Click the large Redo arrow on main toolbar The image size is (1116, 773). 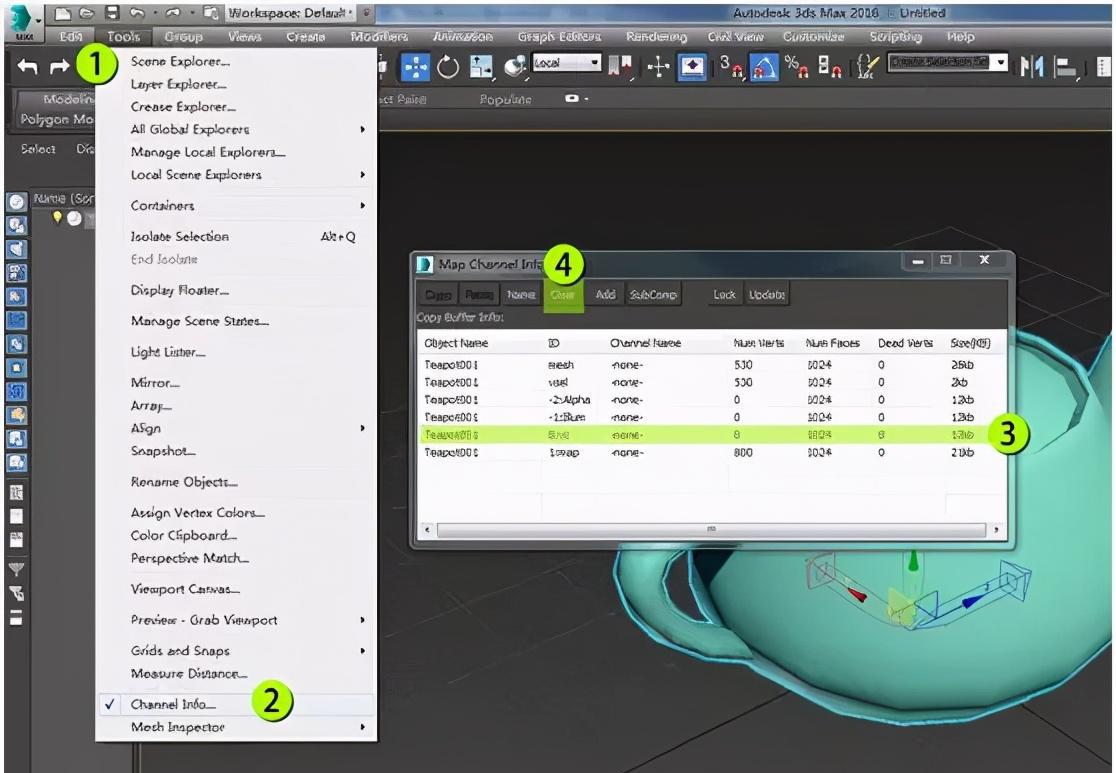pos(59,66)
